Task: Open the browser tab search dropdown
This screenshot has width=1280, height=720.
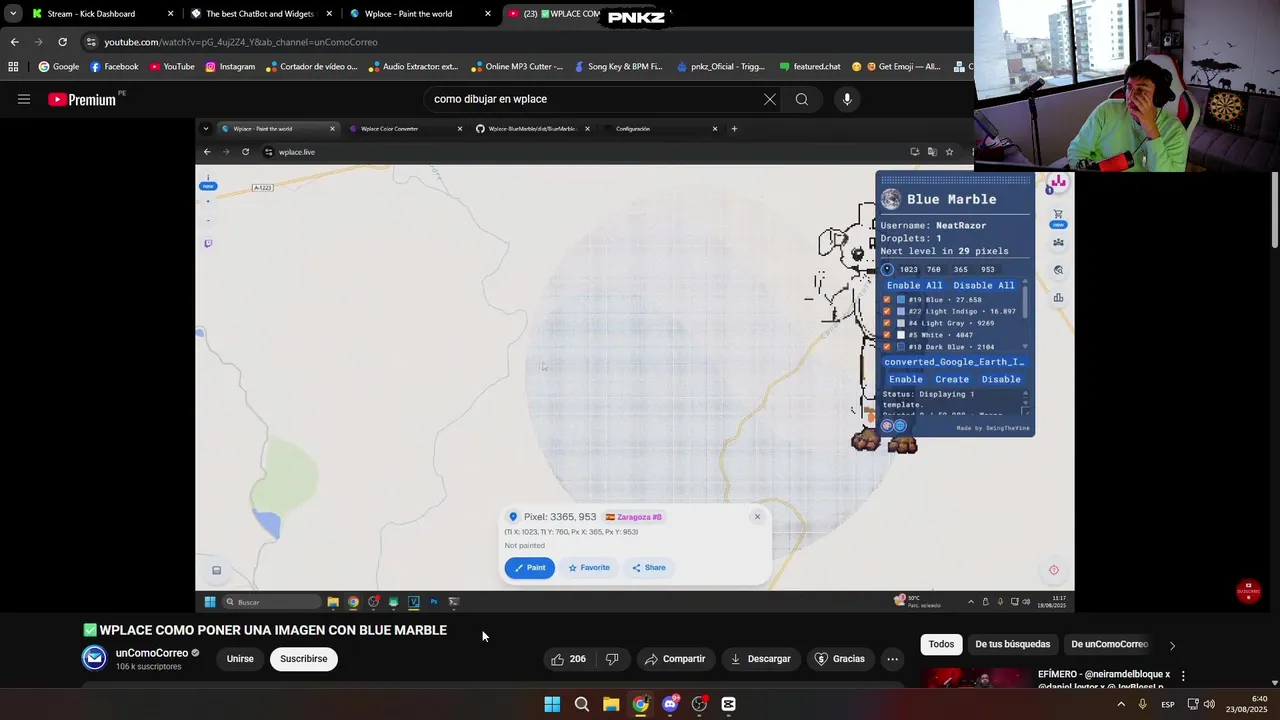Action: [13, 14]
